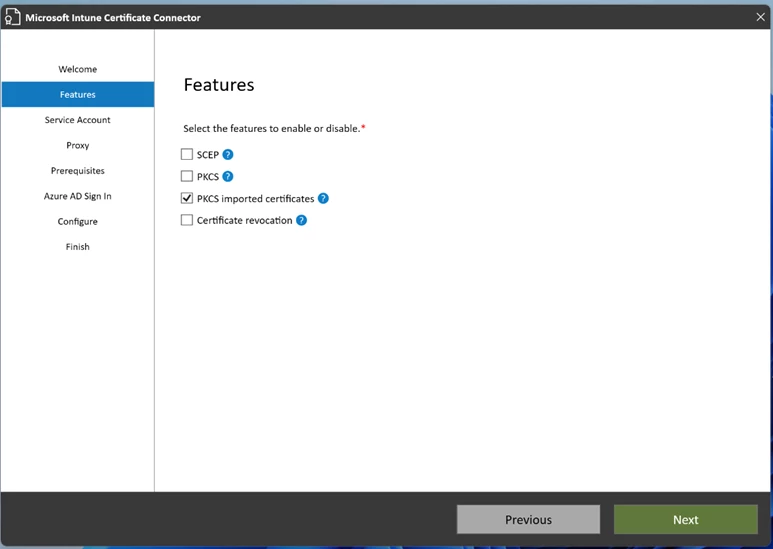The height and width of the screenshot is (549, 773).
Task: Jump to the Finish step
Action: click(x=78, y=247)
